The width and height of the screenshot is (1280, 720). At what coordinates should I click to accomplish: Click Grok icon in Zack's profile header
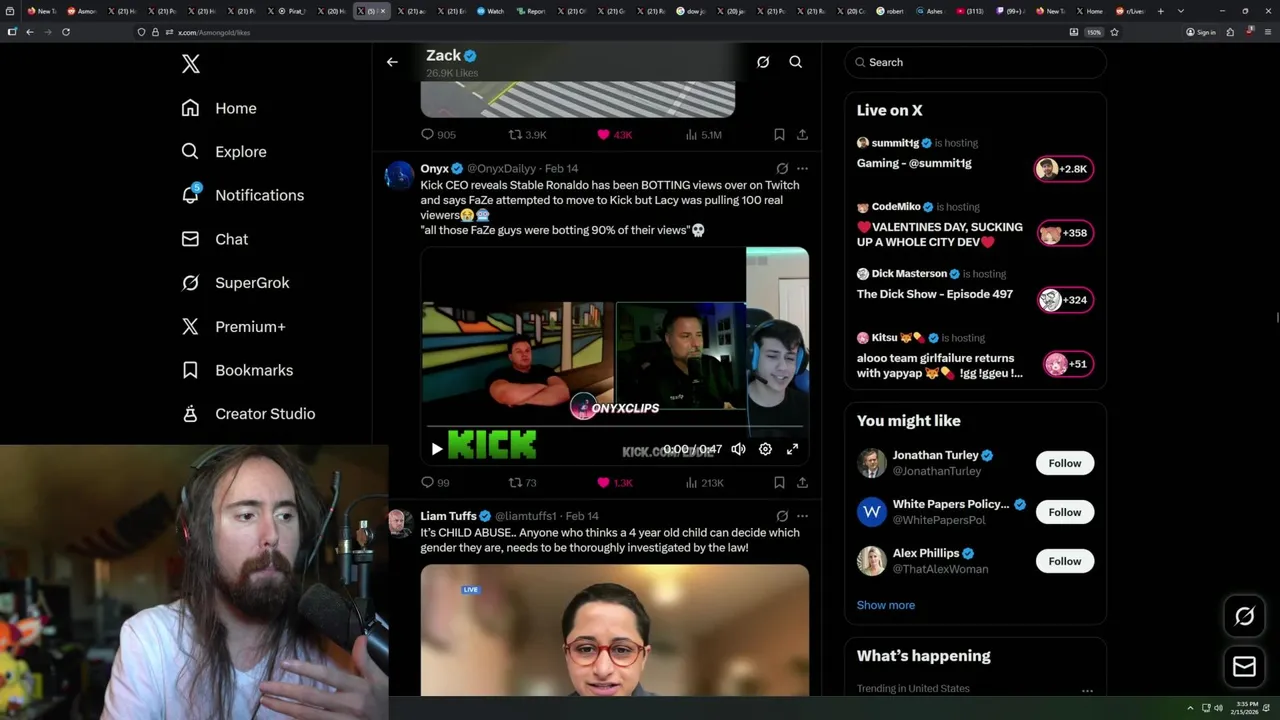click(x=763, y=62)
